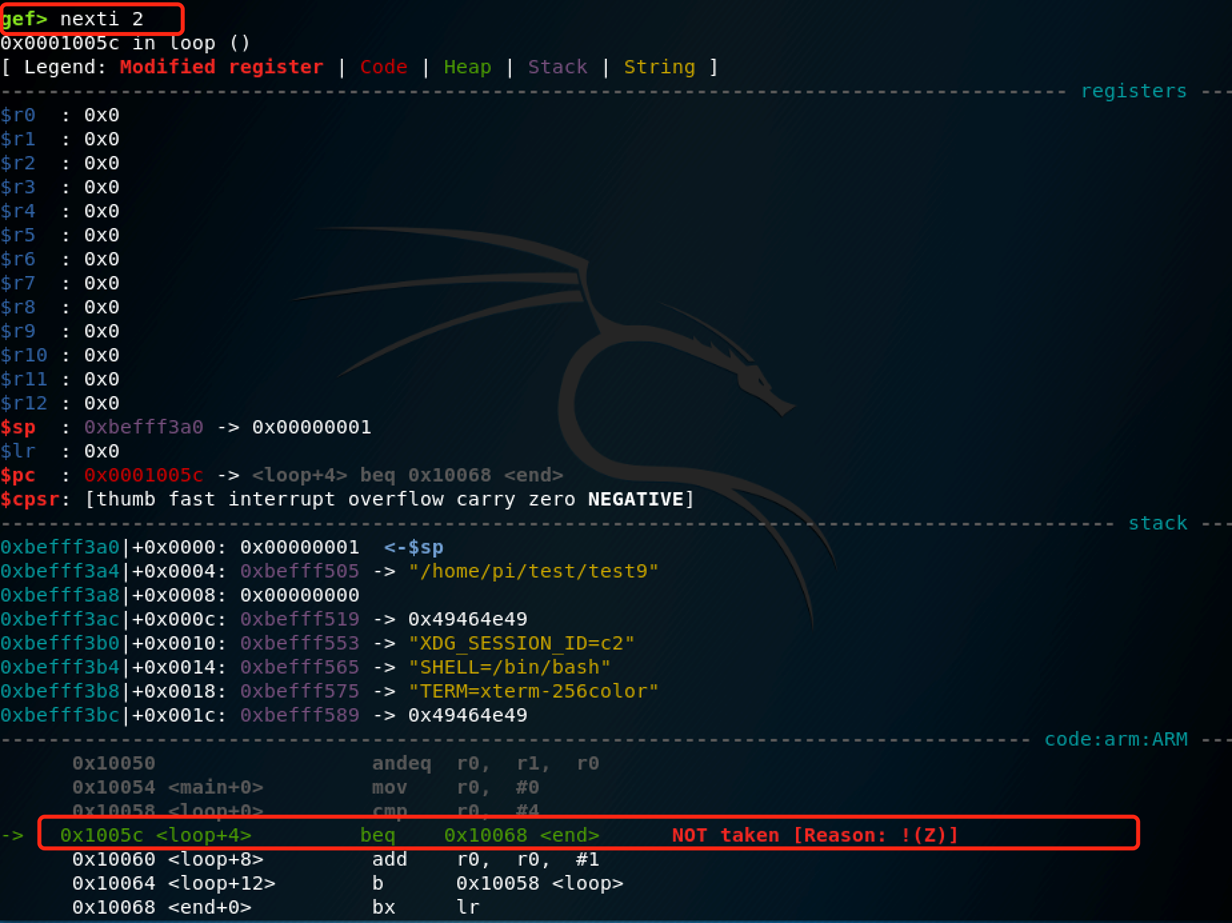
Task: Select the $r8 register row
Action: [60, 307]
